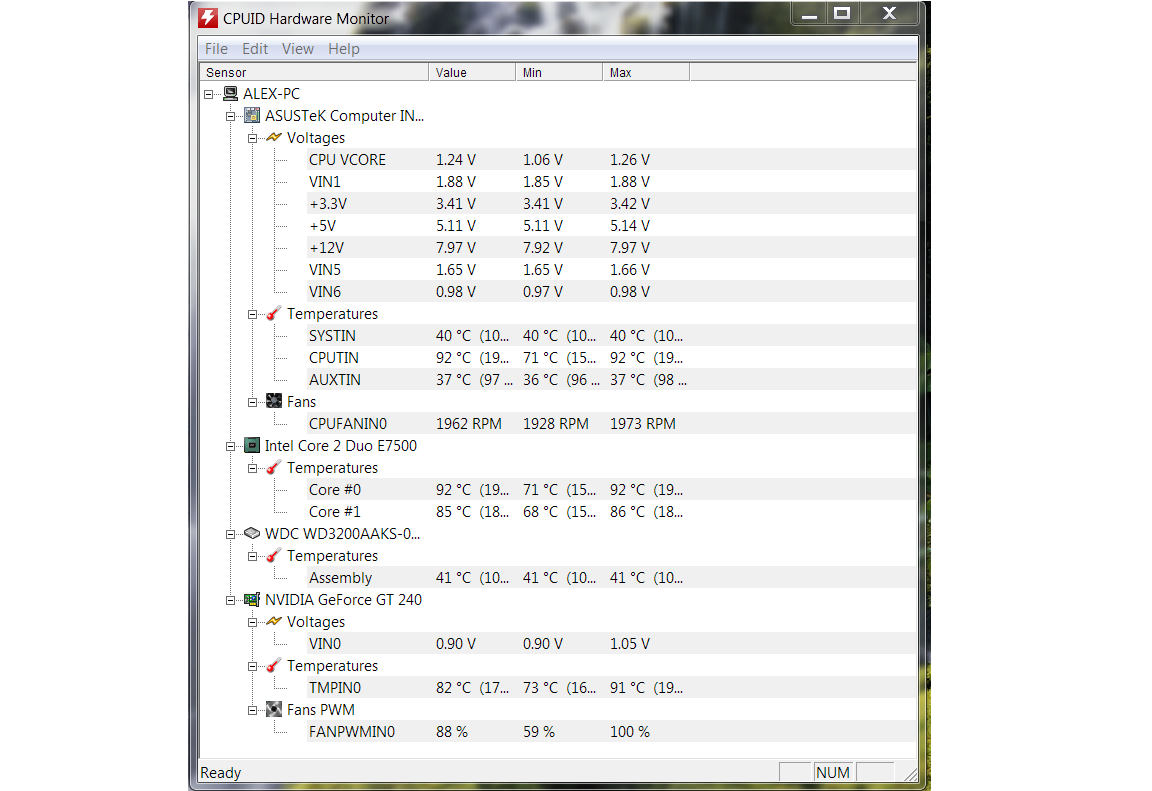1152x791 pixels.
Task: Click the Fans icon under ASUSTeK
Action: (274, 401)
